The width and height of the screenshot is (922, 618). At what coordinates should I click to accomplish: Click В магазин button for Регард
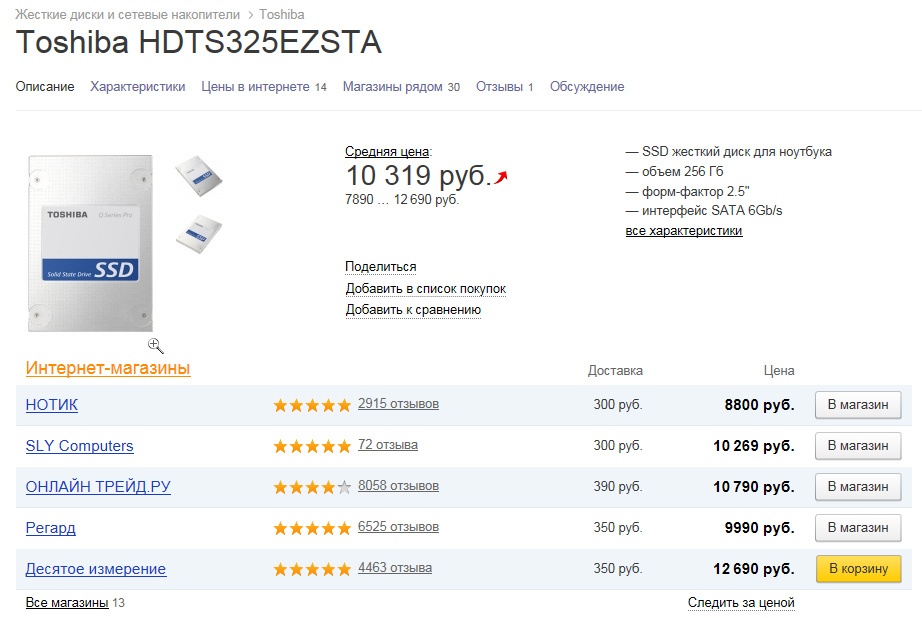point(858,528)
